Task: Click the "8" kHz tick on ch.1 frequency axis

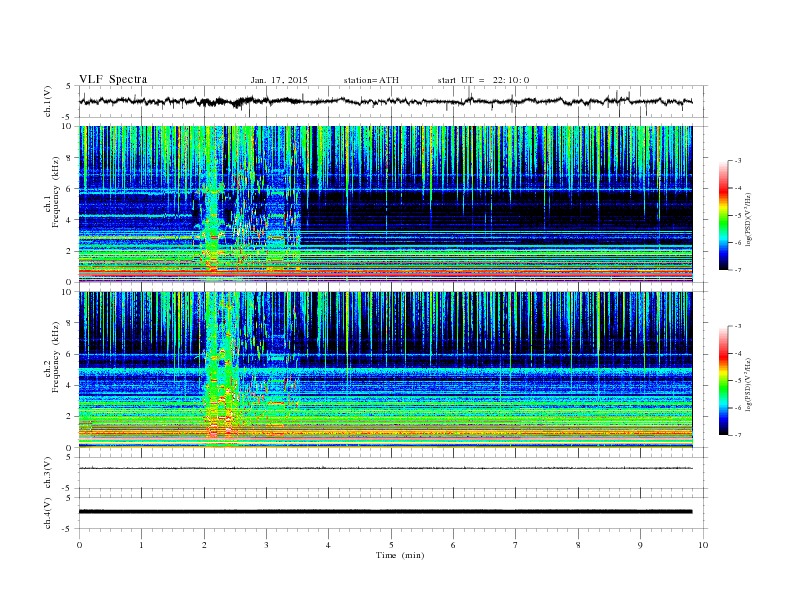Action: (70, 158)
